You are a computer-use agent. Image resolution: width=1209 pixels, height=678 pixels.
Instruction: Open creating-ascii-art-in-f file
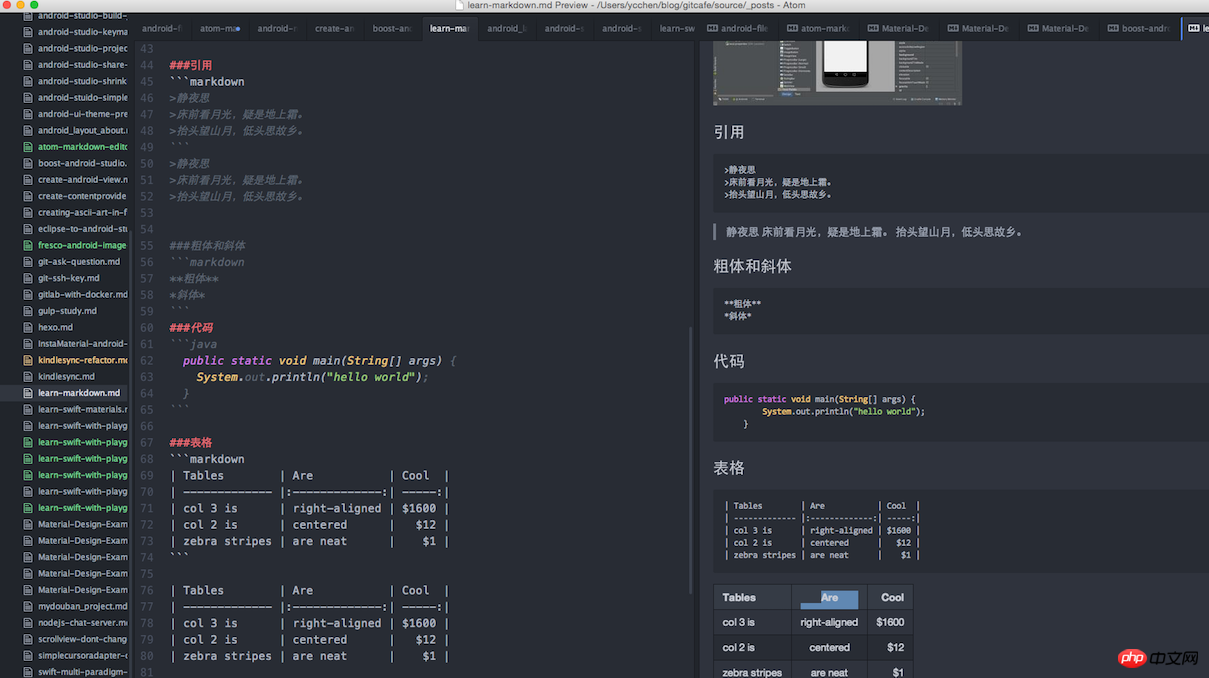pyautogui.click(x=83, y=212)
